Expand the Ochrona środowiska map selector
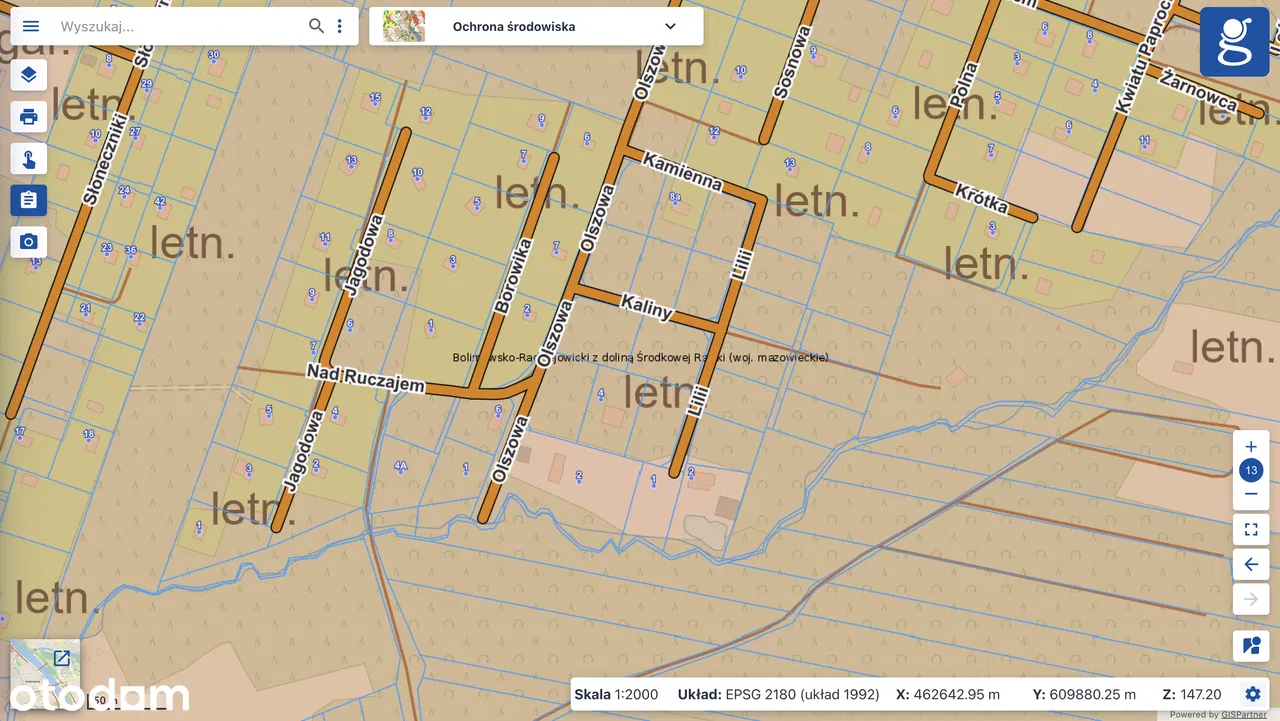Viewport: 1280px width, 721px height. [670, 26]
